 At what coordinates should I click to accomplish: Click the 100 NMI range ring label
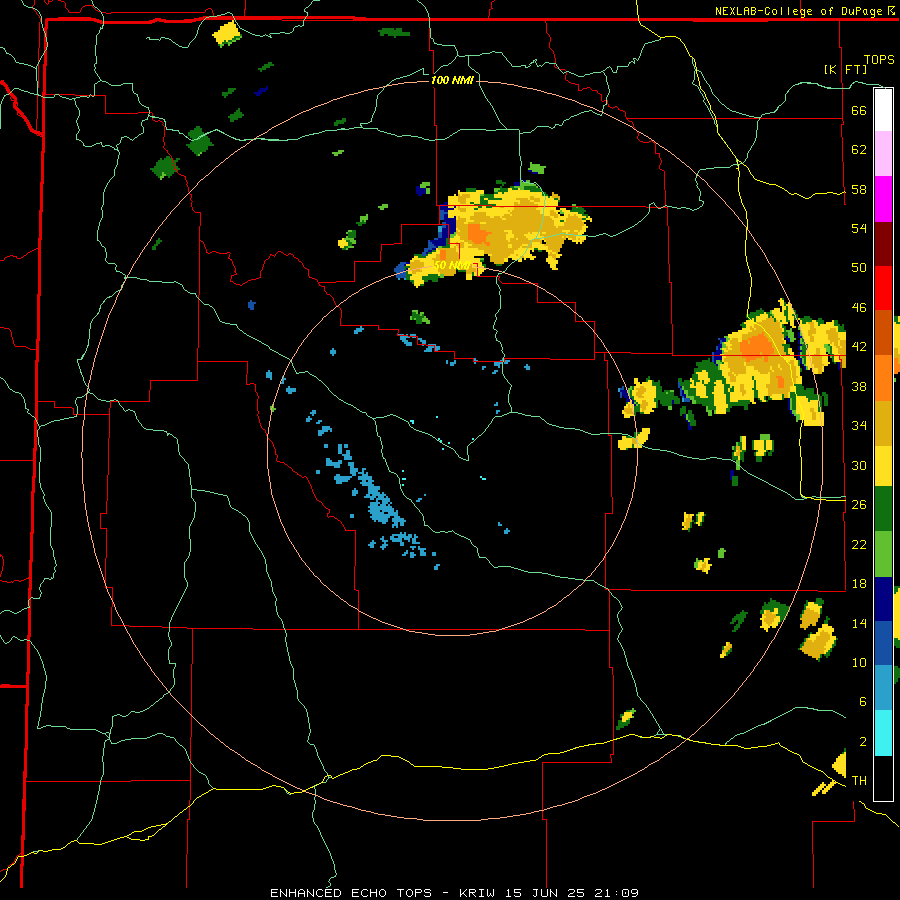coord(452,80)
